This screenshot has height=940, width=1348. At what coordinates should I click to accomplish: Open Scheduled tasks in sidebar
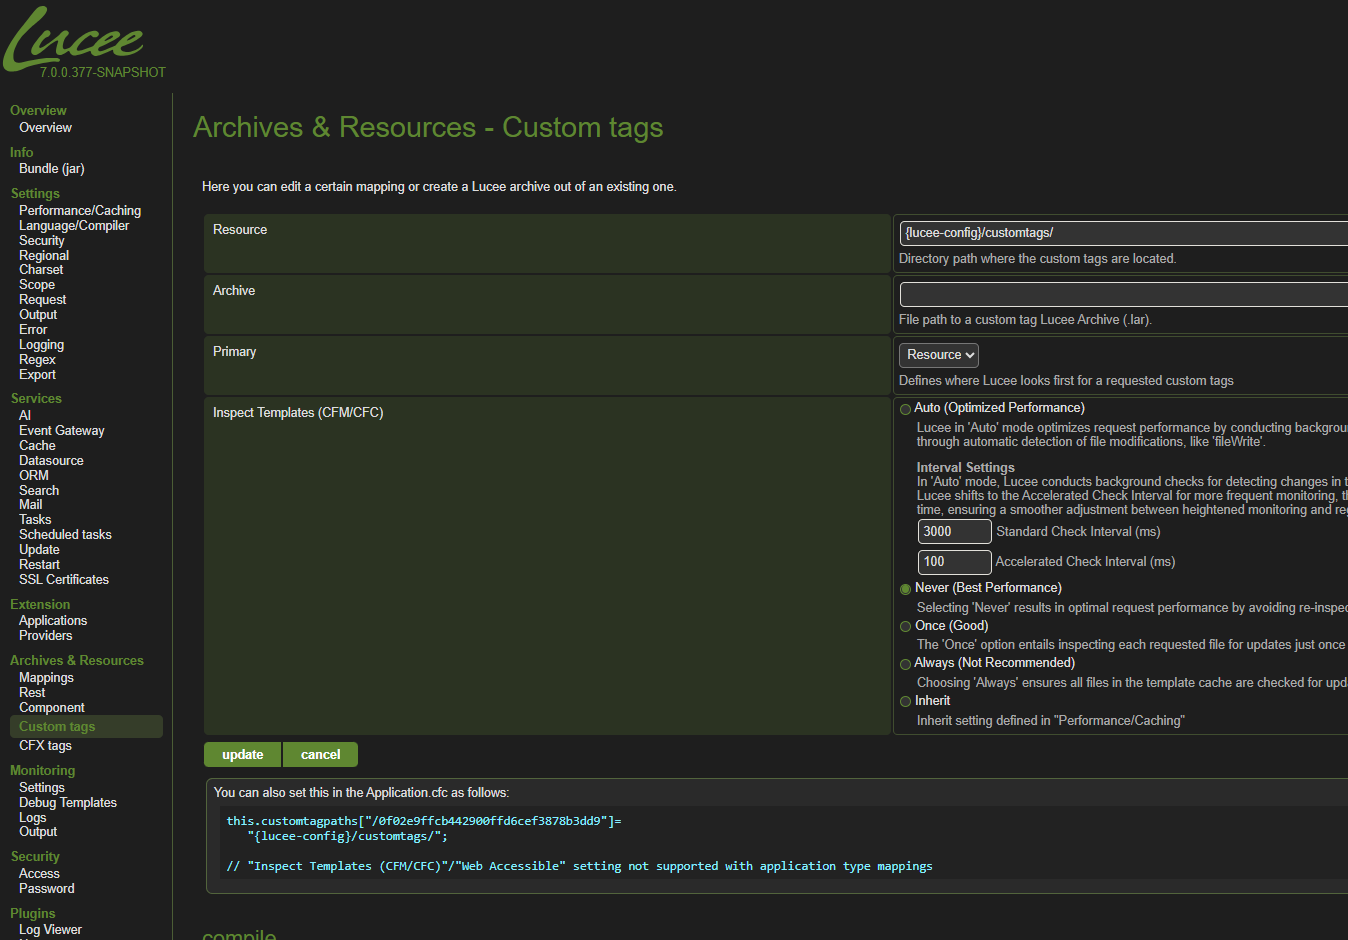point(65,535)
